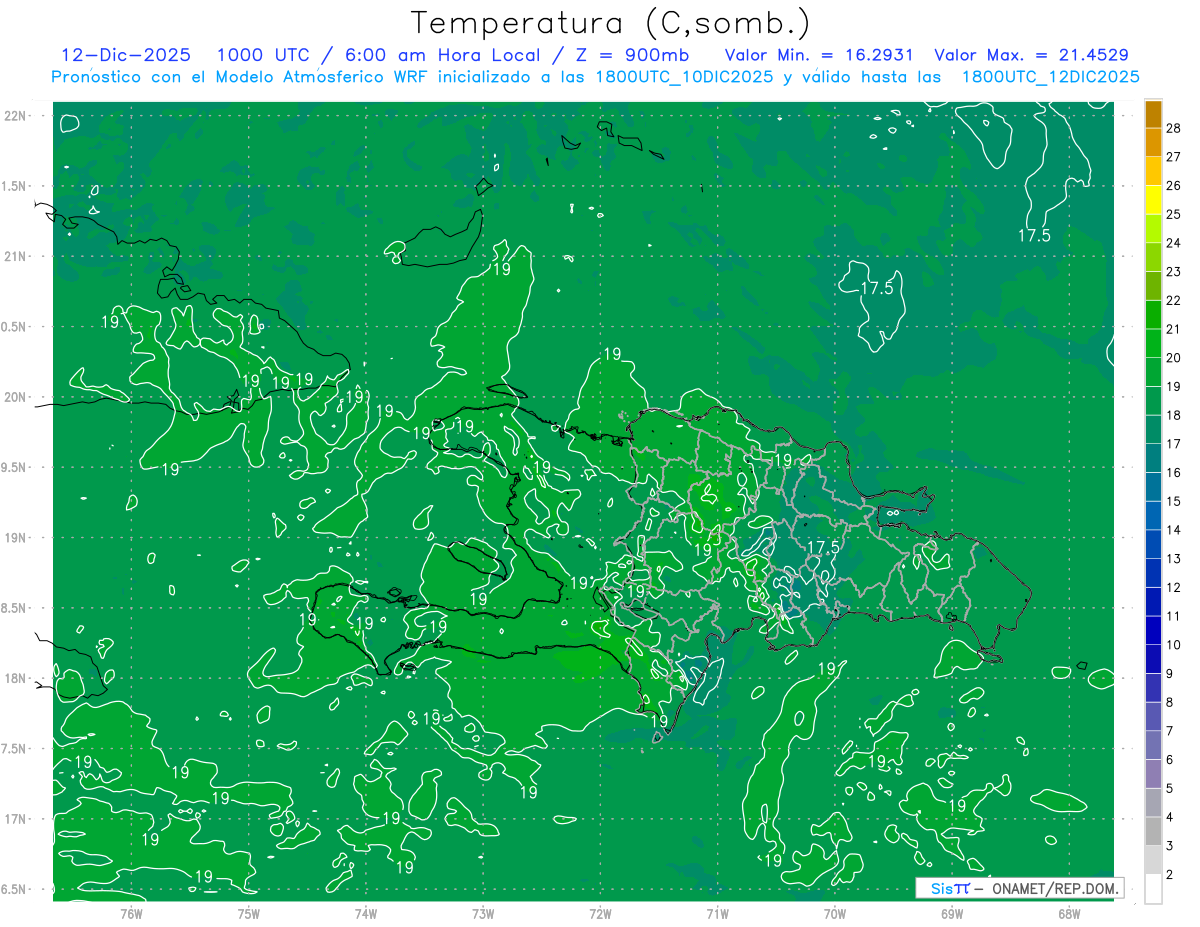Click the '72W' longitude axis label

click(601, 912)
